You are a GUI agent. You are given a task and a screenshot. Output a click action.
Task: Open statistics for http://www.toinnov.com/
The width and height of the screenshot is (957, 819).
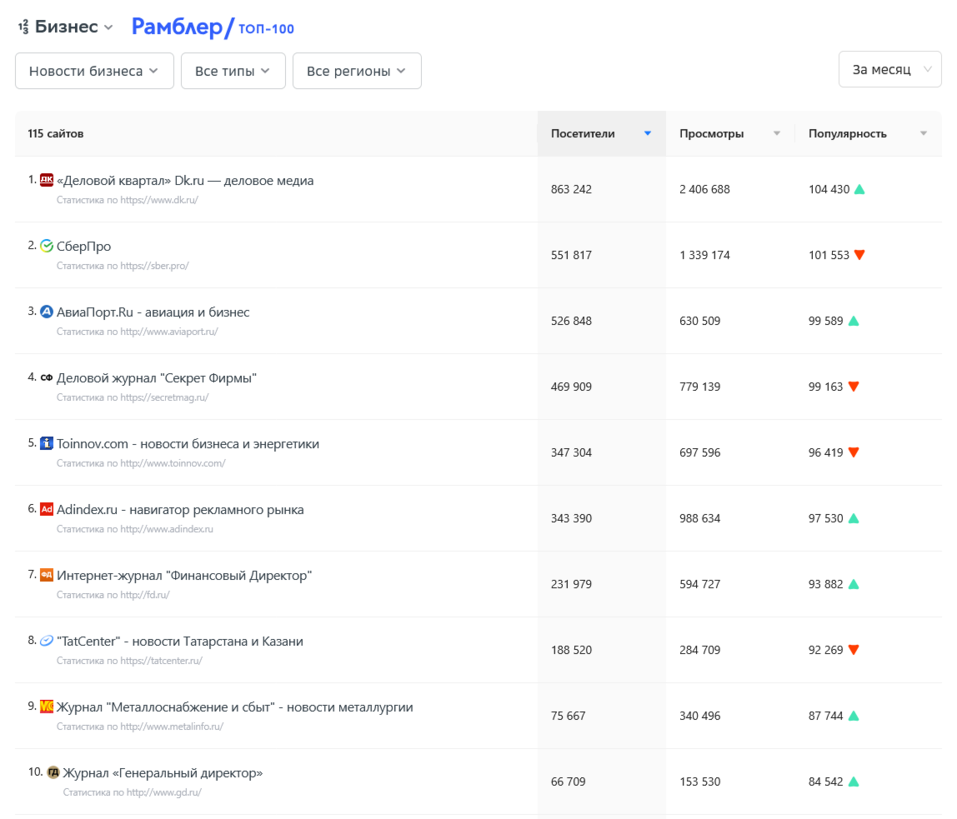(141, 464)
